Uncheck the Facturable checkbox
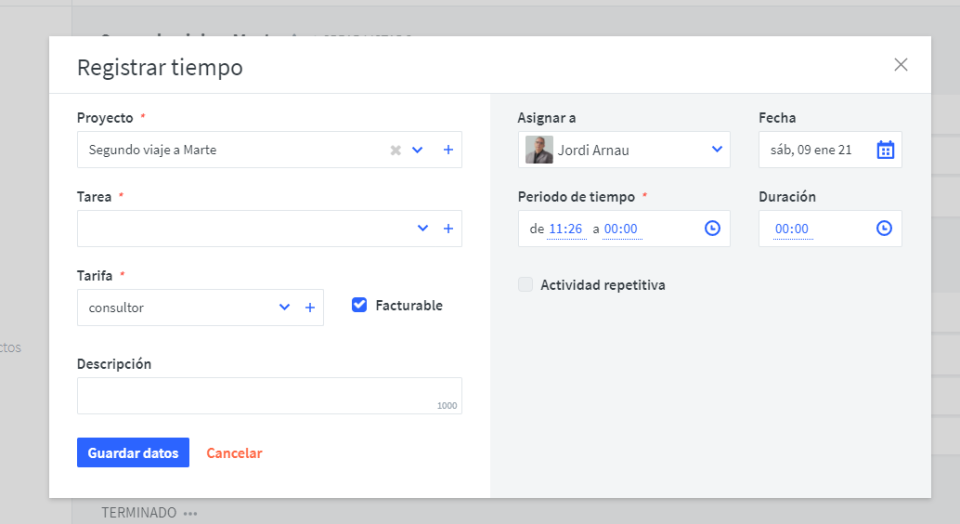Viewport: 960px width, 524px height. (360, 305)
